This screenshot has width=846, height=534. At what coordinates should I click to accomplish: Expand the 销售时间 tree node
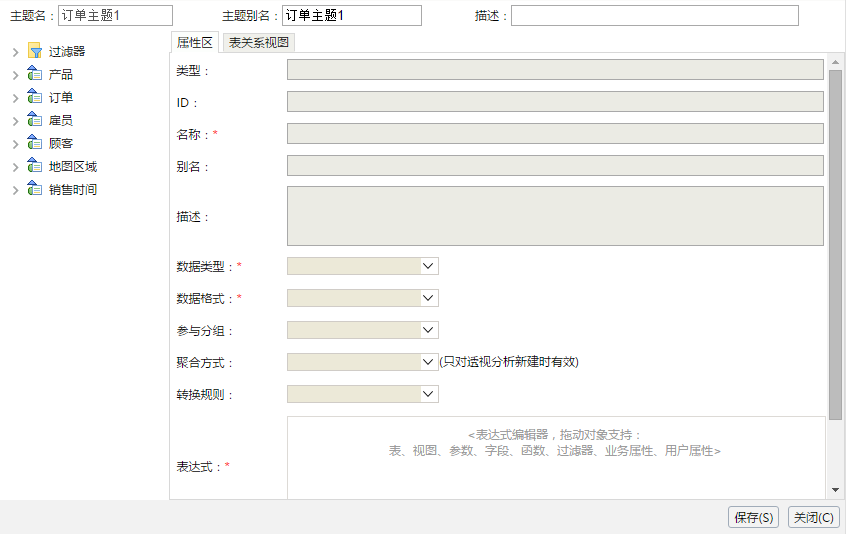pos(16,190)
